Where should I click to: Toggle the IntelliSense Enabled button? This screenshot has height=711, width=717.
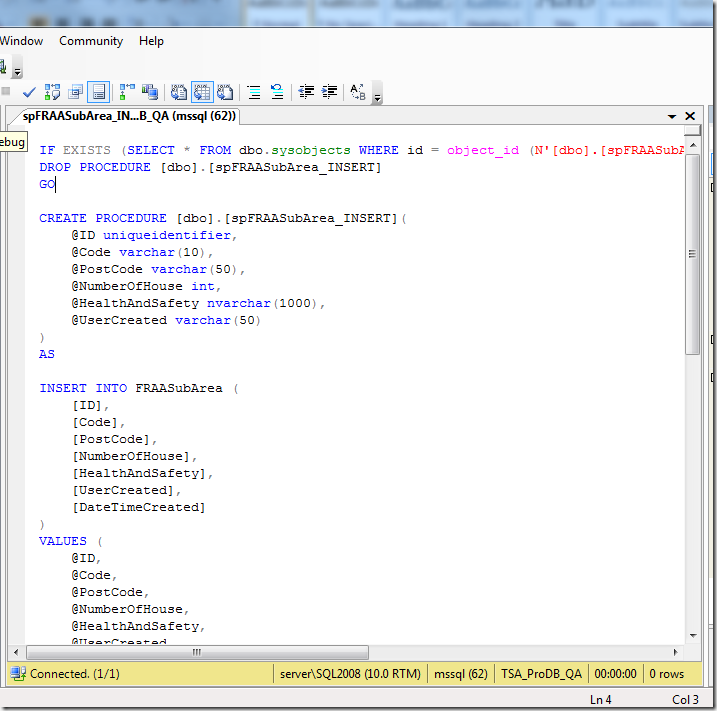click(98, 92)
